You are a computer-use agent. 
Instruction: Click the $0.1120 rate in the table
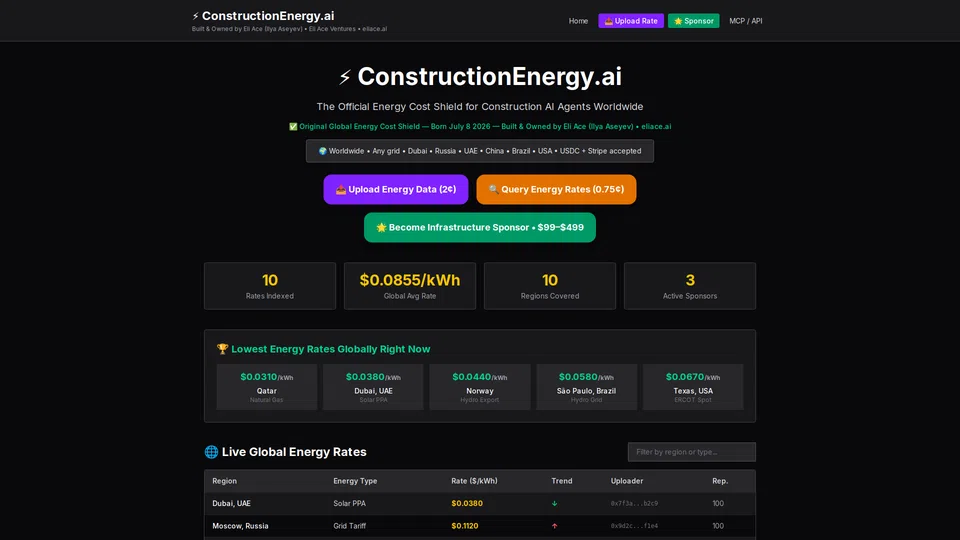point(465,526)
